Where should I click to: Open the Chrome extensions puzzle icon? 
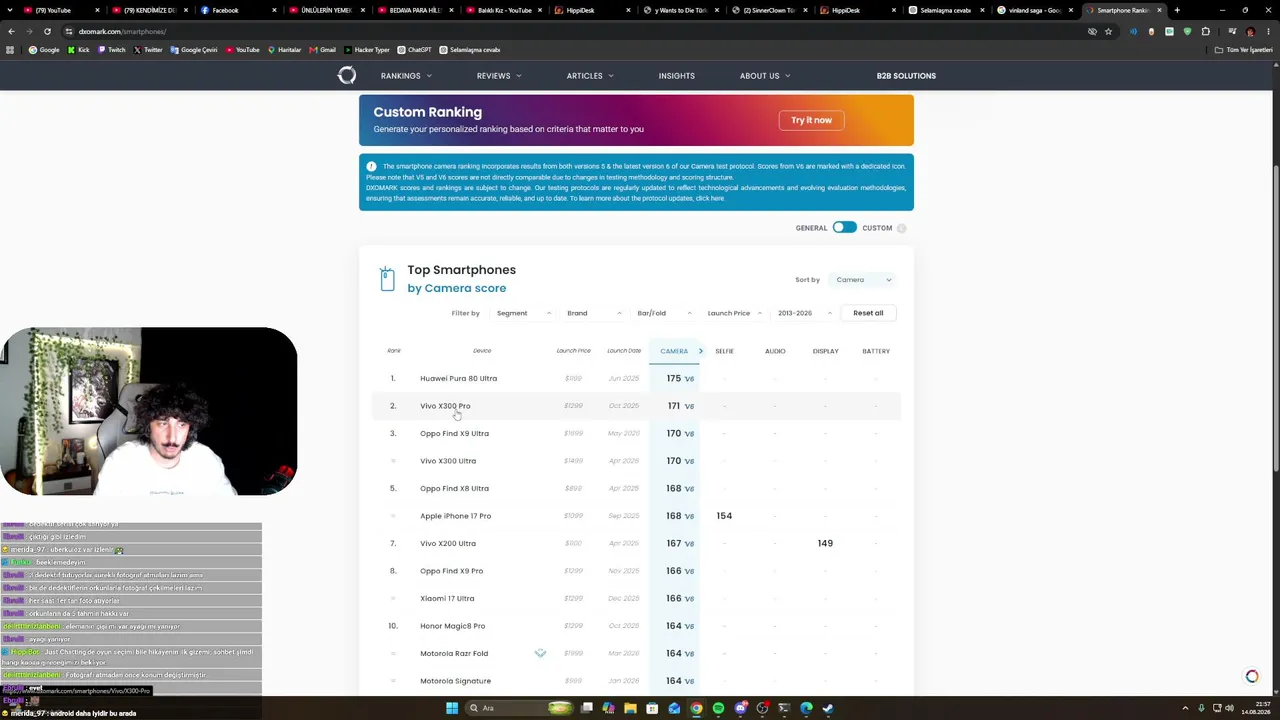pos(1206,31)
